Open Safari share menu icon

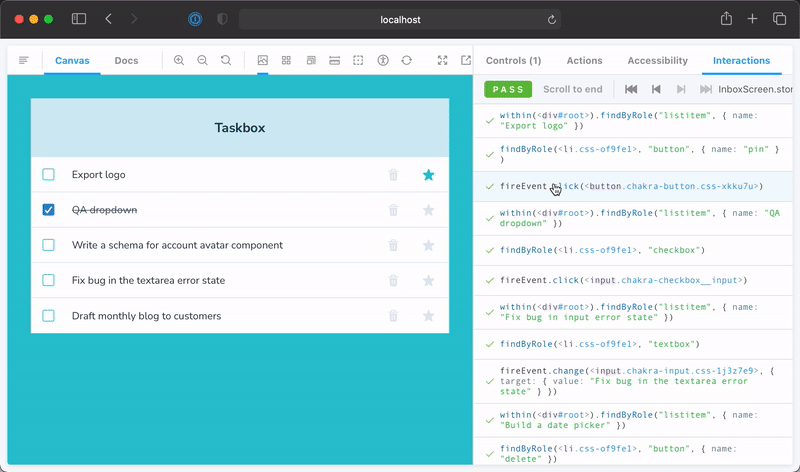coord(726,19)
